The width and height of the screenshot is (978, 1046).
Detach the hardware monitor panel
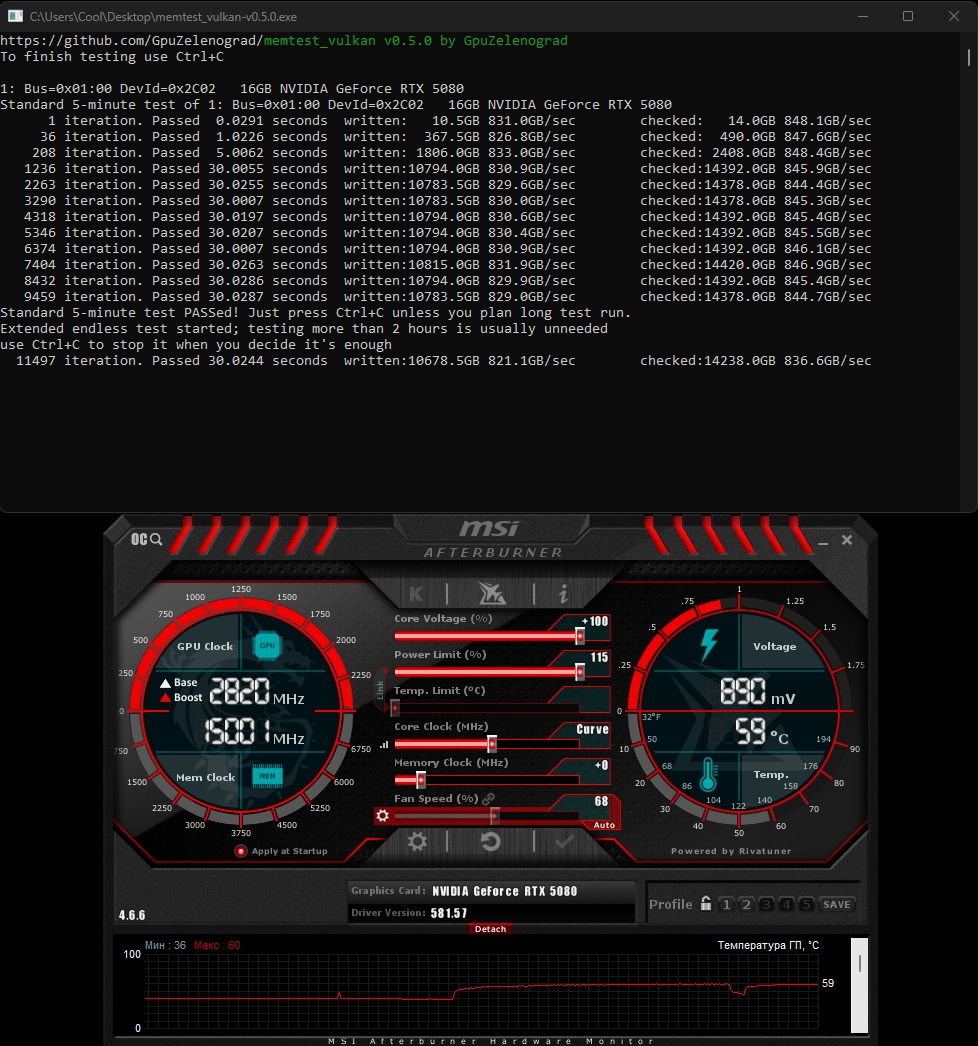tap(490, 929)
